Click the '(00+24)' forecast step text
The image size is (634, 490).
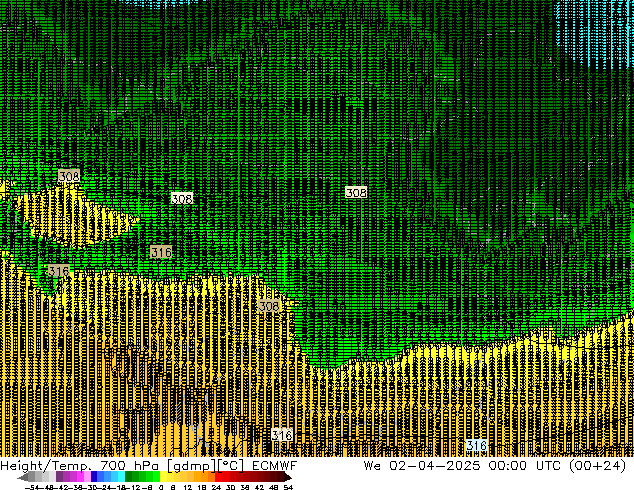[x=598, y=465]
